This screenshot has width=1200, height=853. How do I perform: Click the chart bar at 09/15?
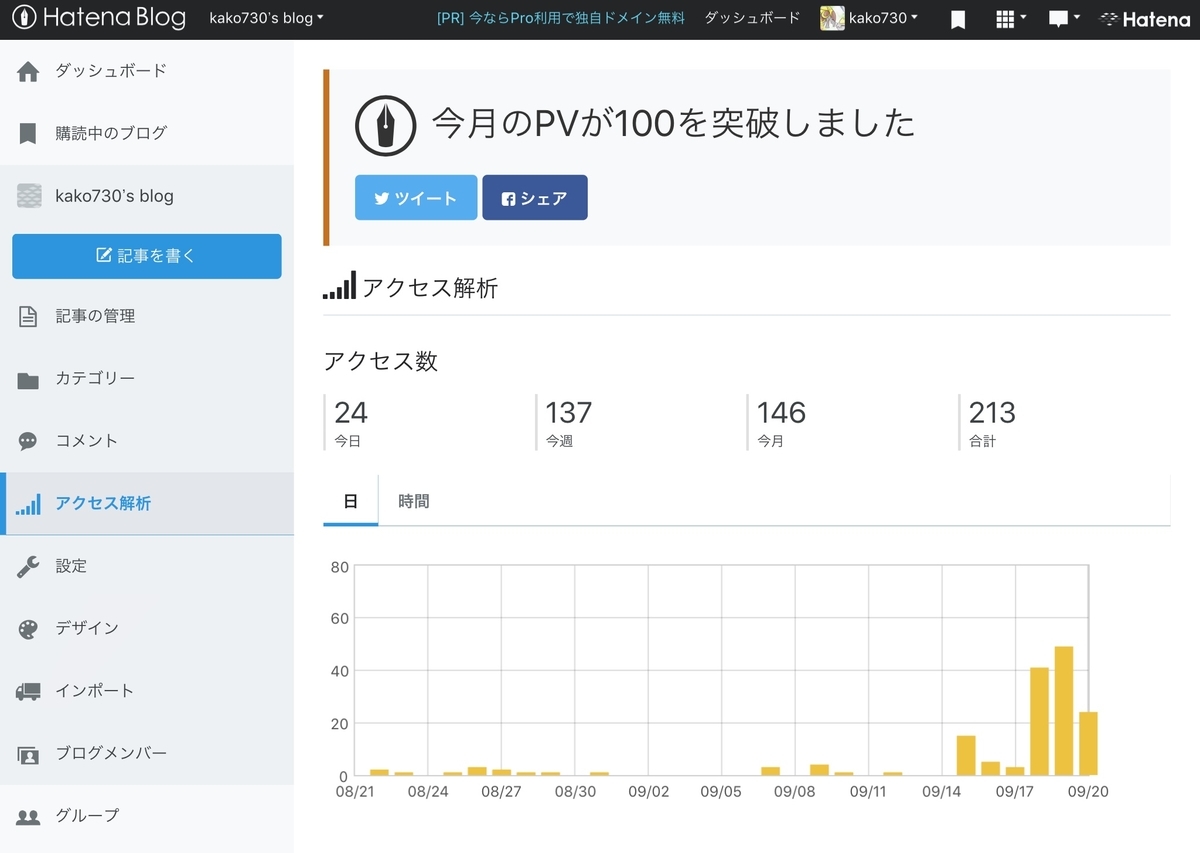[x=966, y=756]
